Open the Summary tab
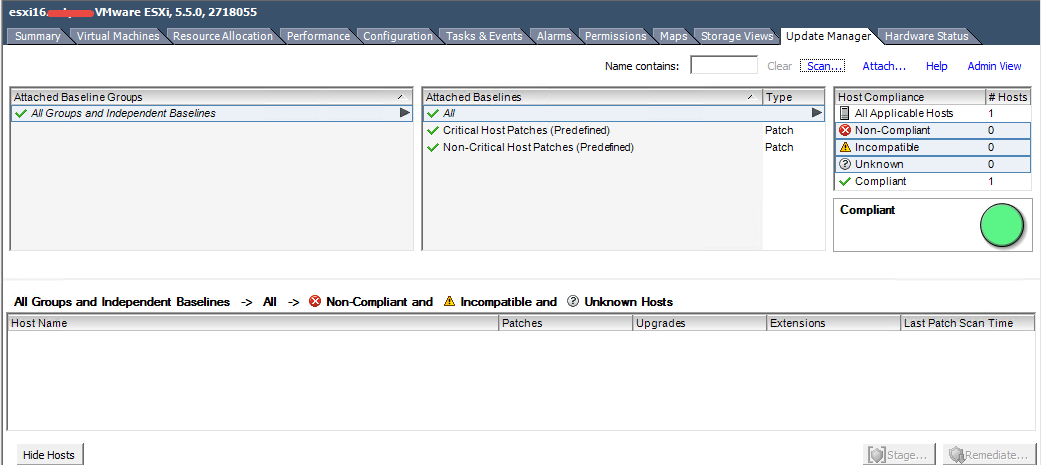Viewport: 1041px width, 465px height. click(x=37, y=36)
